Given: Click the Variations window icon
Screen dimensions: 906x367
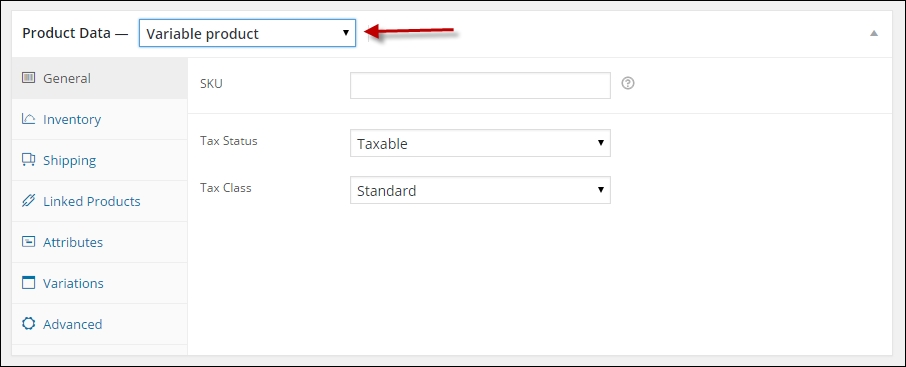Looking at the screenshot, I should (28, 283).
